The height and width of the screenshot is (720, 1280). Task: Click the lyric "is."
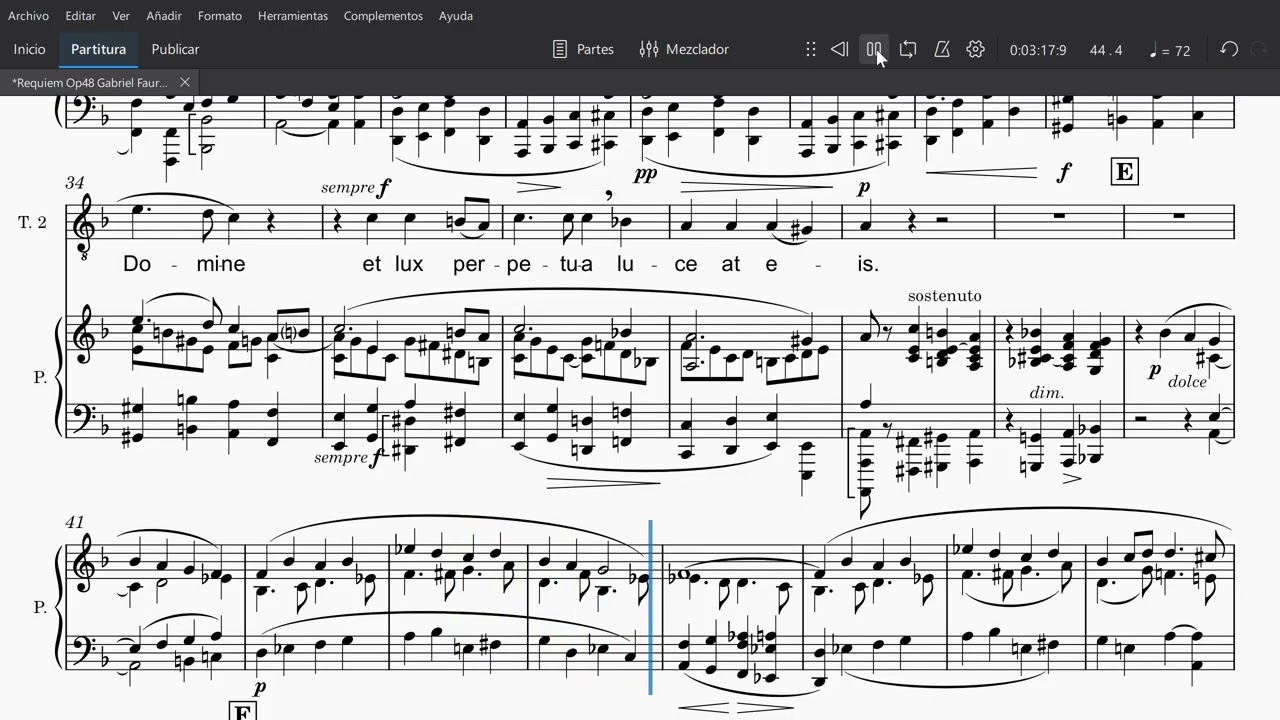[x=867, y=264]
